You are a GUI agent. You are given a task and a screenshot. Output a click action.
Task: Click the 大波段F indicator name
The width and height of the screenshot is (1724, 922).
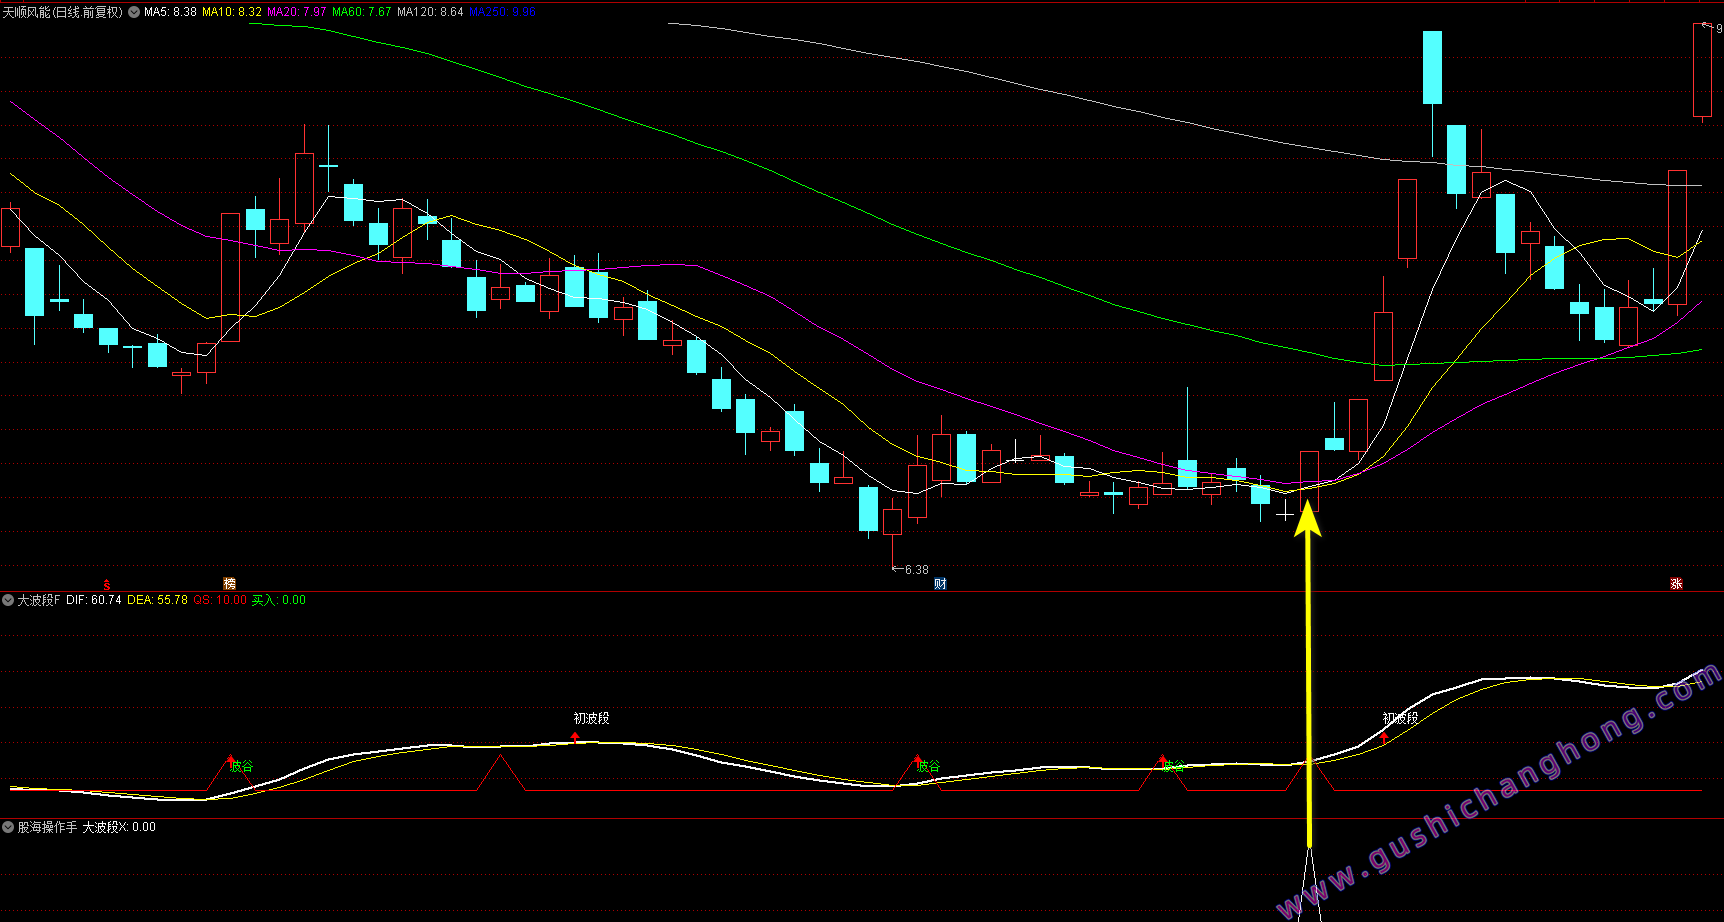pyautogui.click(x=39, y=600)
